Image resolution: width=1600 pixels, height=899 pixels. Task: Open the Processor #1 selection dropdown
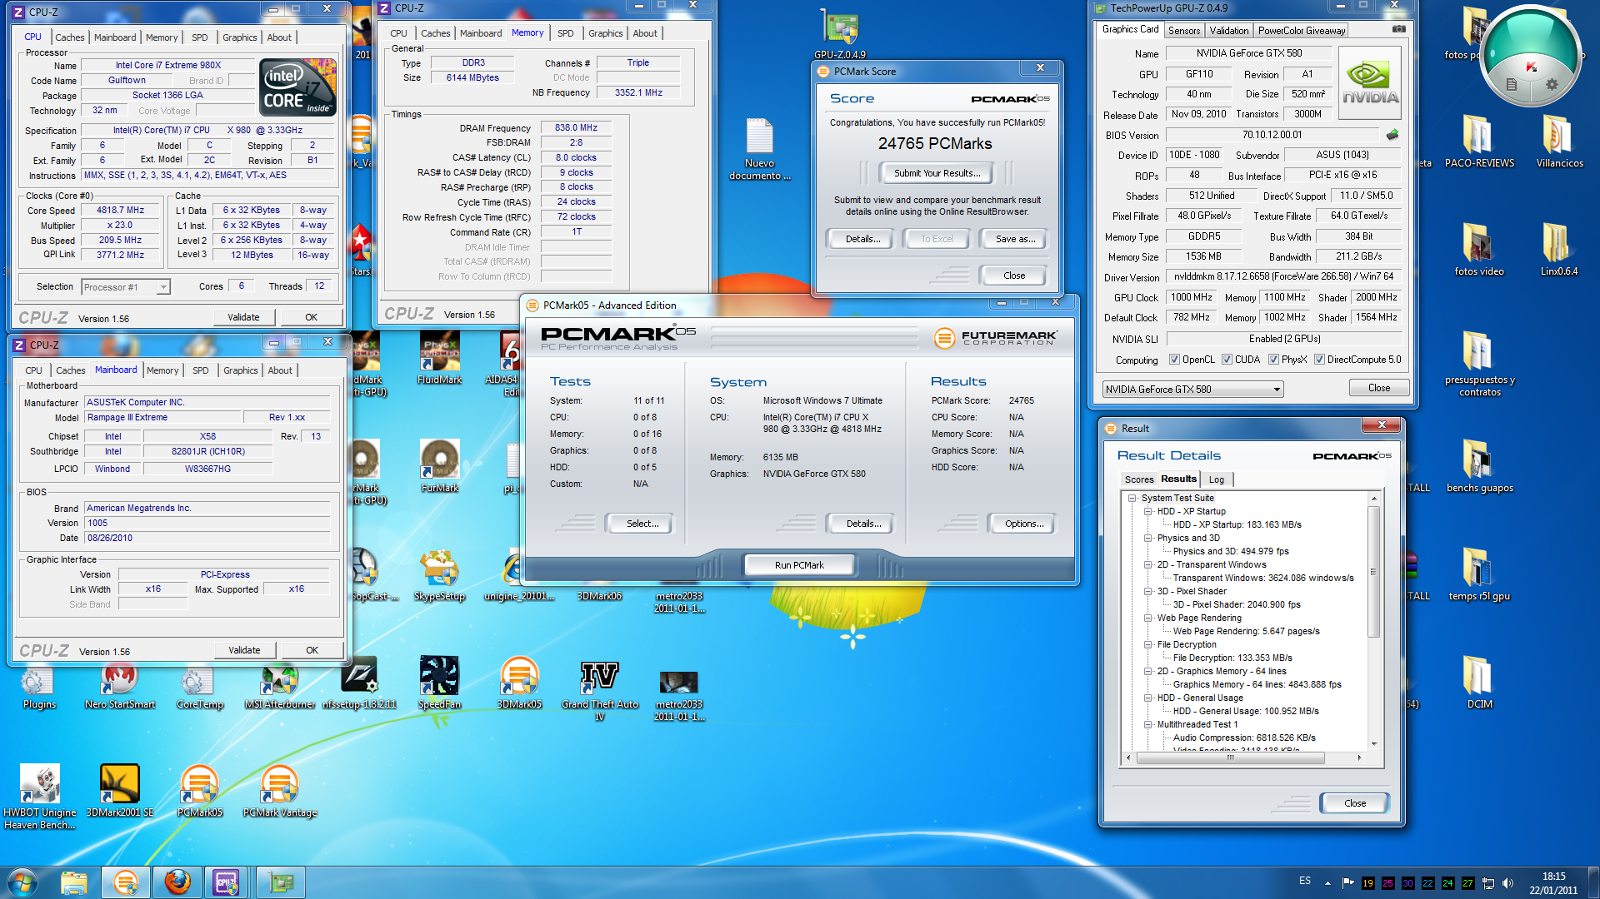click(x=125, y=287)
